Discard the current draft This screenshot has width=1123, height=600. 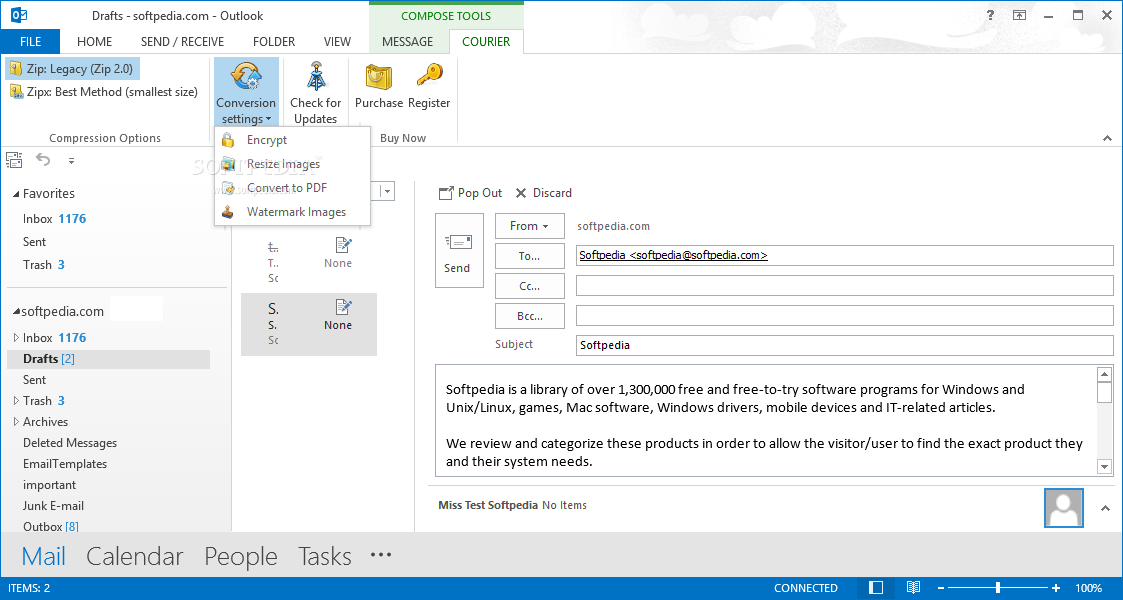pyautogui.click(x=544, y=193)
